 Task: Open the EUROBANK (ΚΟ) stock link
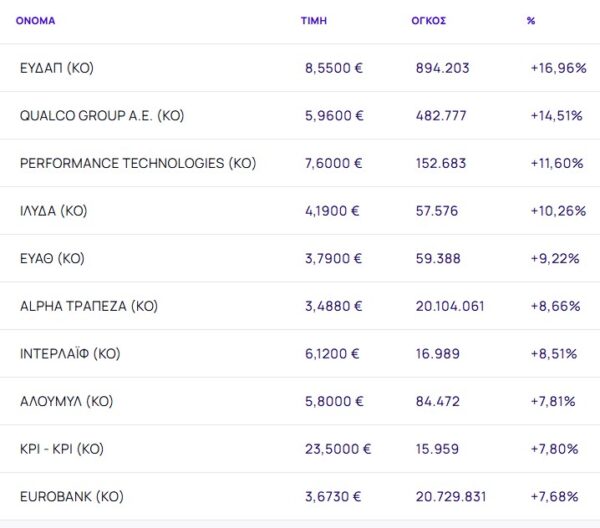tap(71, 496)
